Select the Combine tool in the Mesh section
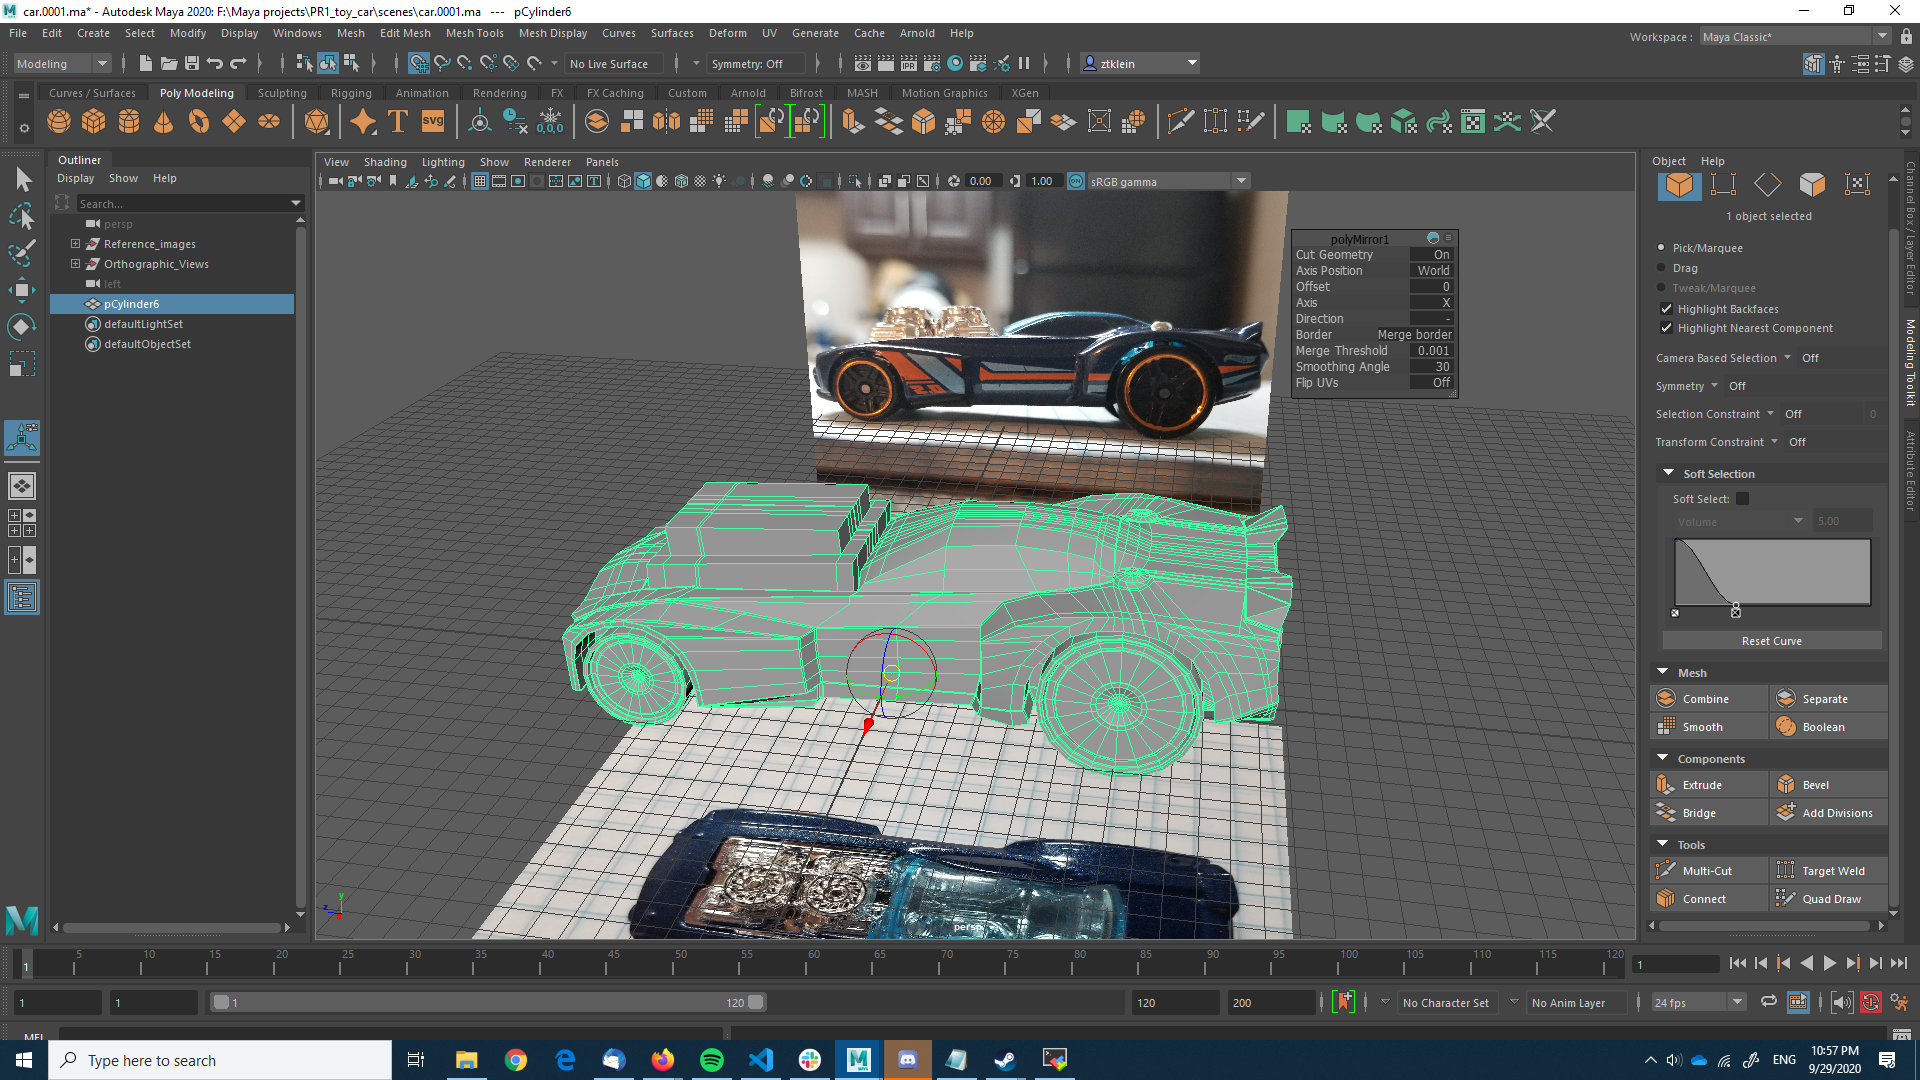Image resolution: width=1920 pixels, height=1080 pixels. click(x=1708, y=698)
